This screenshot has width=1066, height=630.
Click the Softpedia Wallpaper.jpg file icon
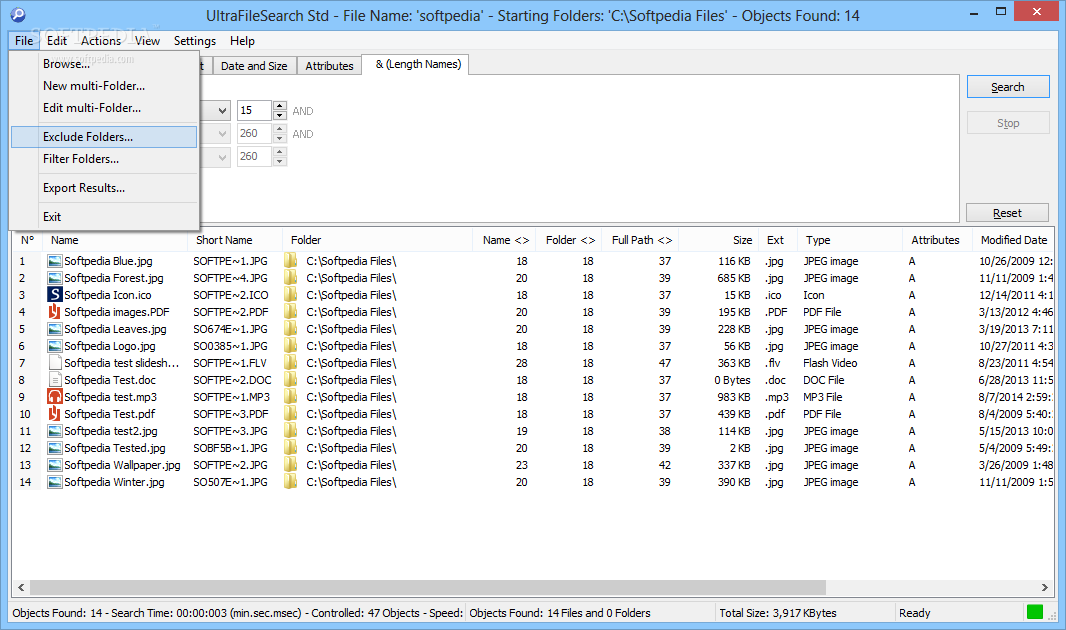pyautogui.click(x=54, y=465)
